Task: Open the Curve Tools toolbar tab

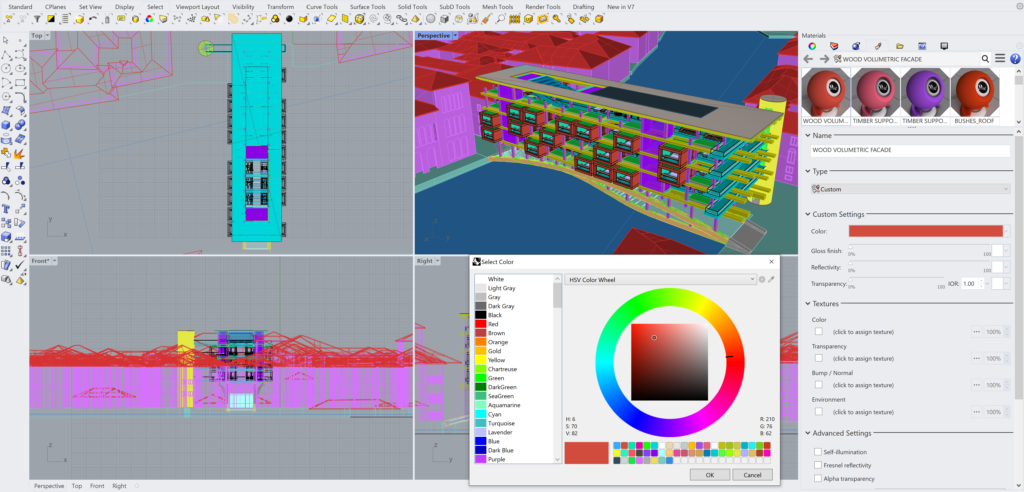Action: [322, 7]
